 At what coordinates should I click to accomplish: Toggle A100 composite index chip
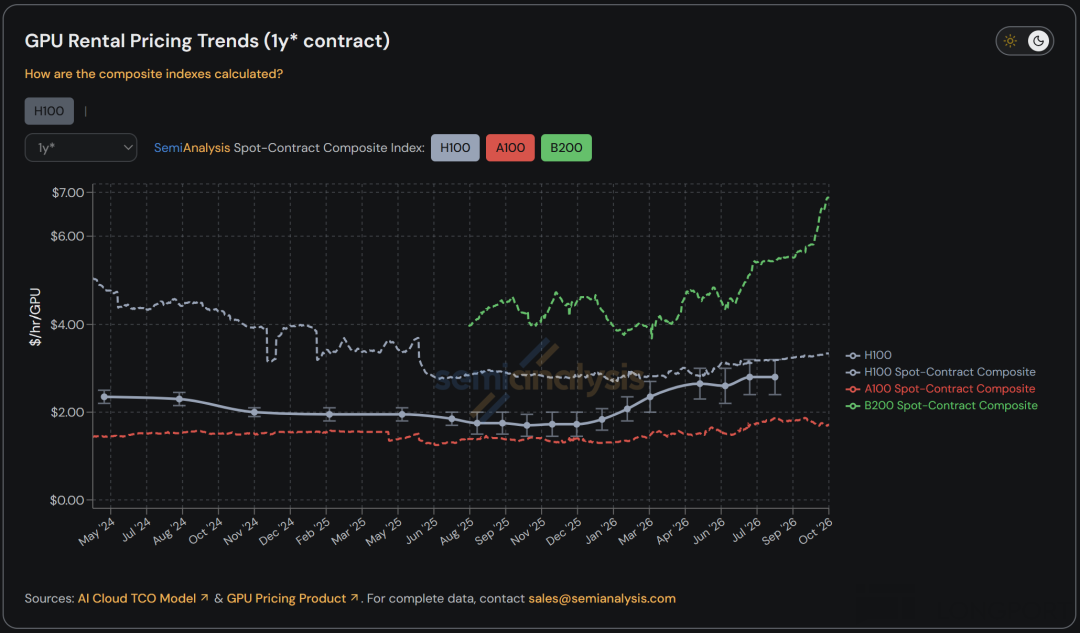[x=510, y=147]
